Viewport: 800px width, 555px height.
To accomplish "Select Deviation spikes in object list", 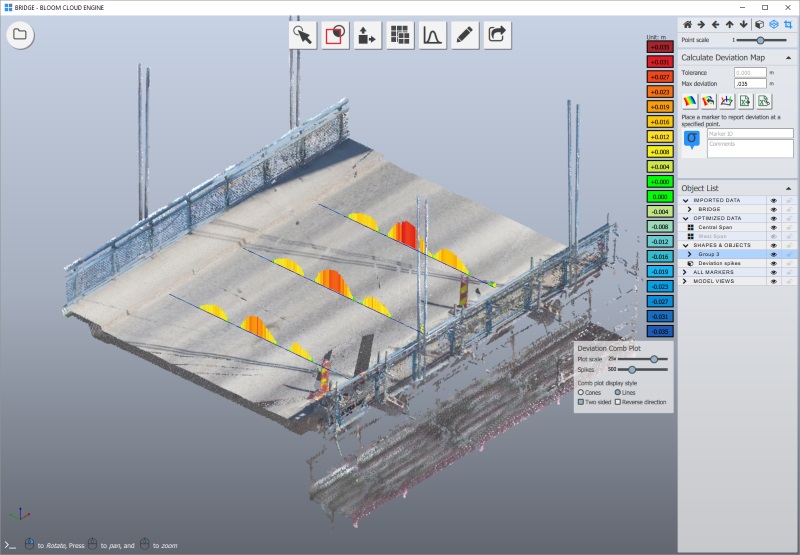I will 719,263.
